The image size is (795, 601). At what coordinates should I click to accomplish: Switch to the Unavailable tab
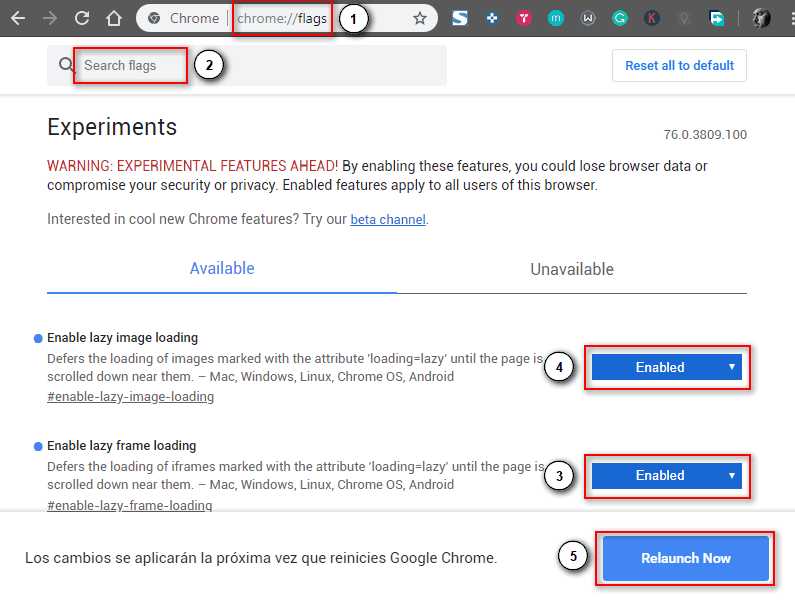tap(572, 269)
